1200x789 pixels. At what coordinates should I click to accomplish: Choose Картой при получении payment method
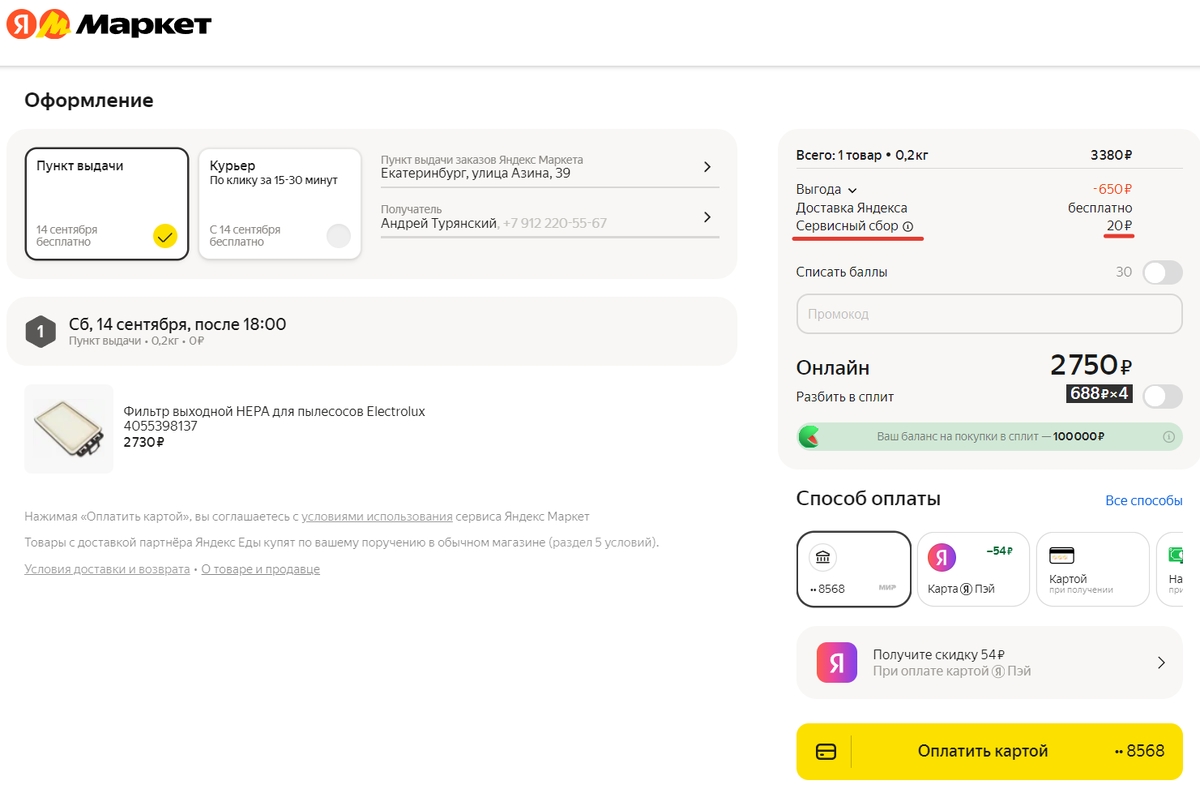pyautogui.click(x=1093, y=569)
